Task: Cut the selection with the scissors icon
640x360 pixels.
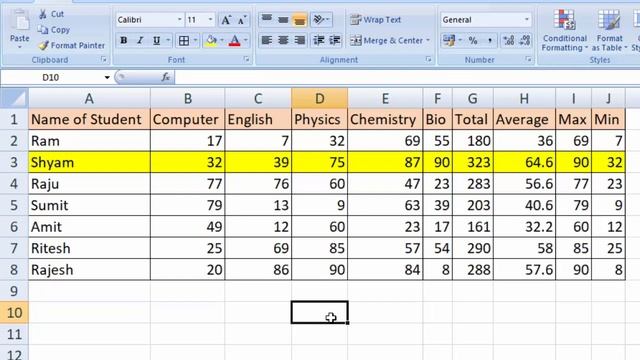Action: click(x=43, y=14)
